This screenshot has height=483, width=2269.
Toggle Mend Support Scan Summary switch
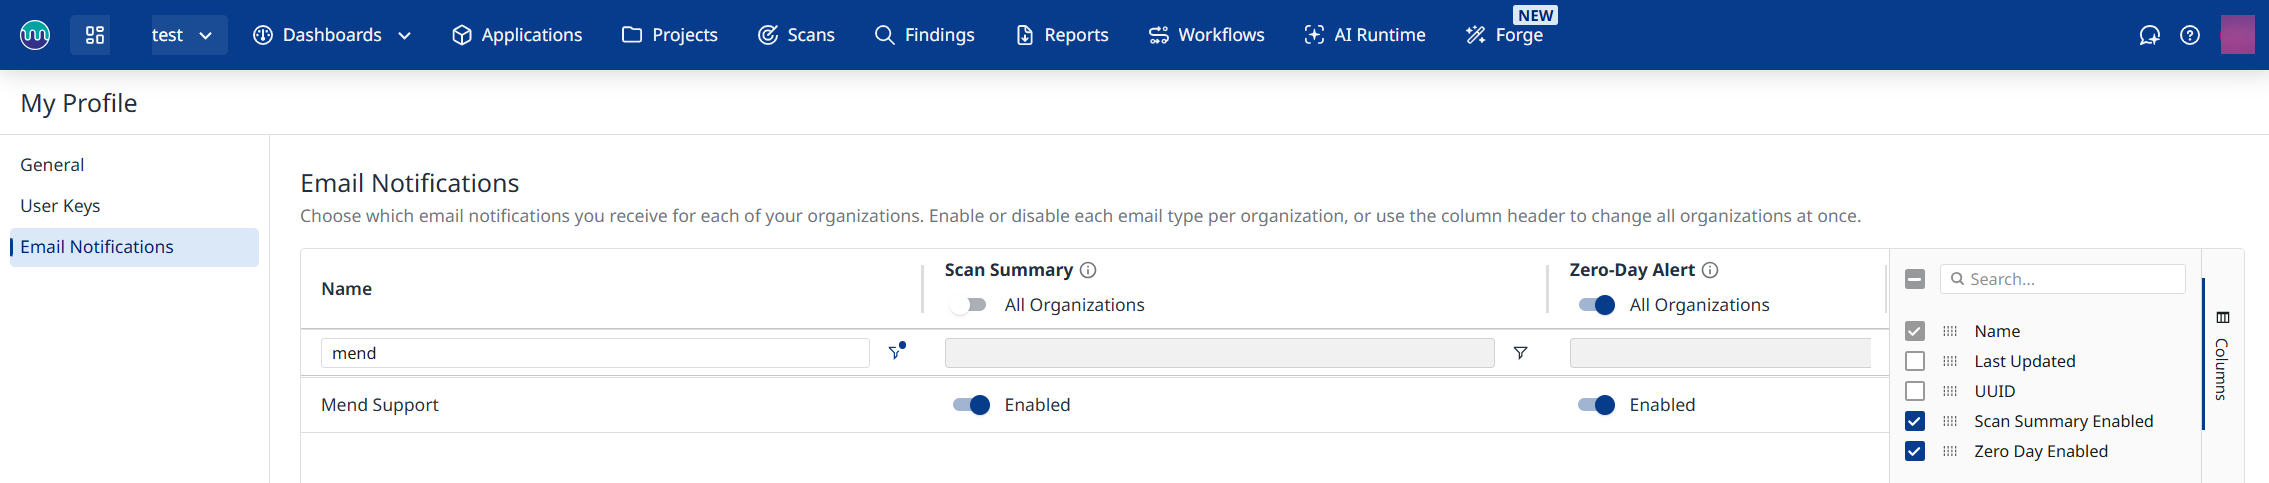click(971, 405)
